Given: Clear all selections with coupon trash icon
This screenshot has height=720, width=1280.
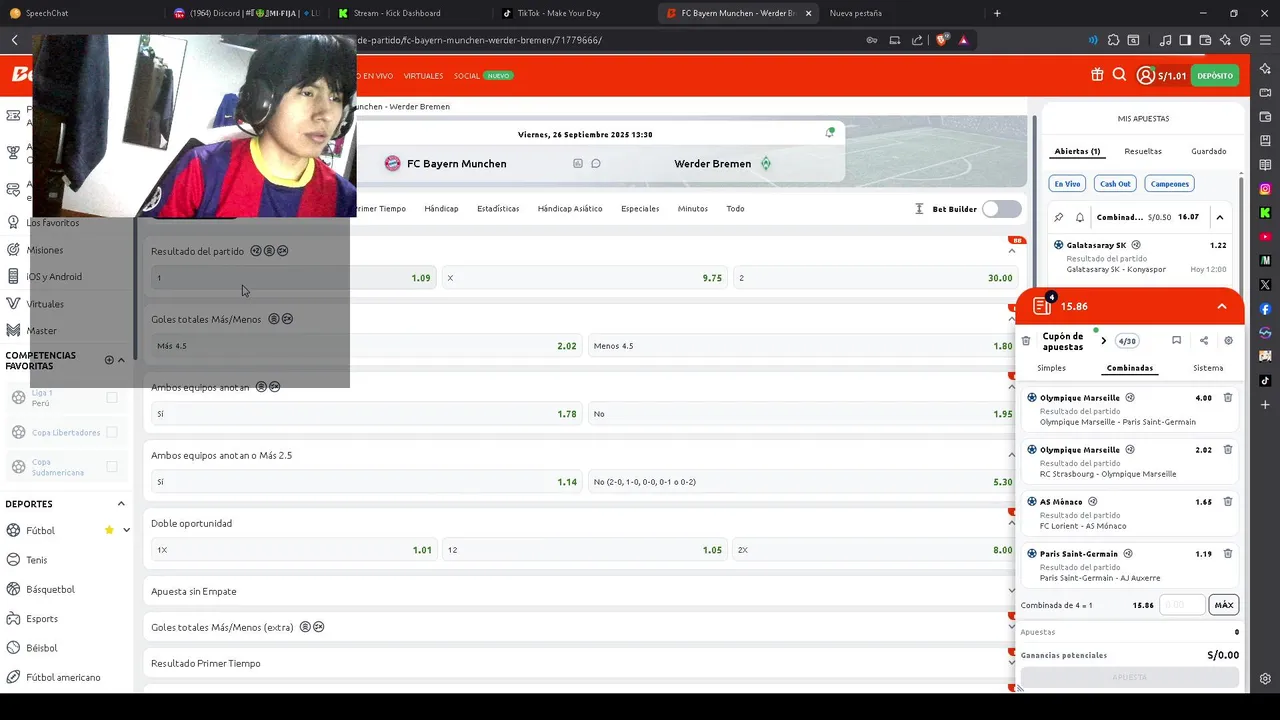Looking at the screenshot, I should coord(1026,341).
